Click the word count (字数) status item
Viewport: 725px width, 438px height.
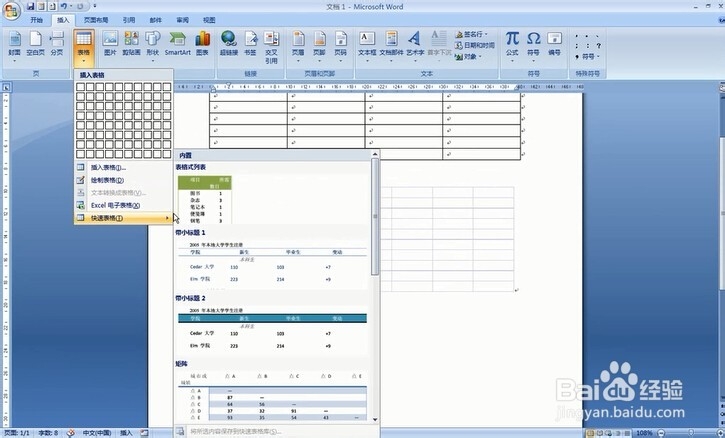[x=48, y=433]
